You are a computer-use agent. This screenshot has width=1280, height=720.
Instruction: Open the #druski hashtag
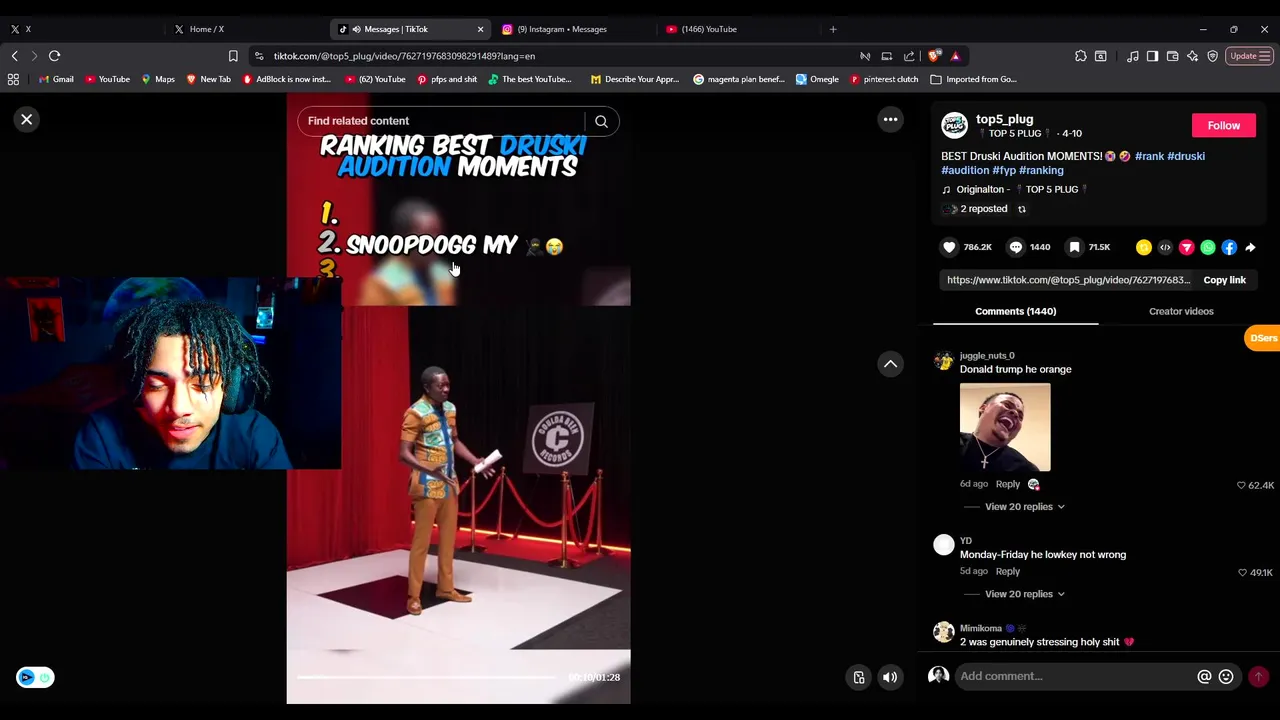(1186, 156)
